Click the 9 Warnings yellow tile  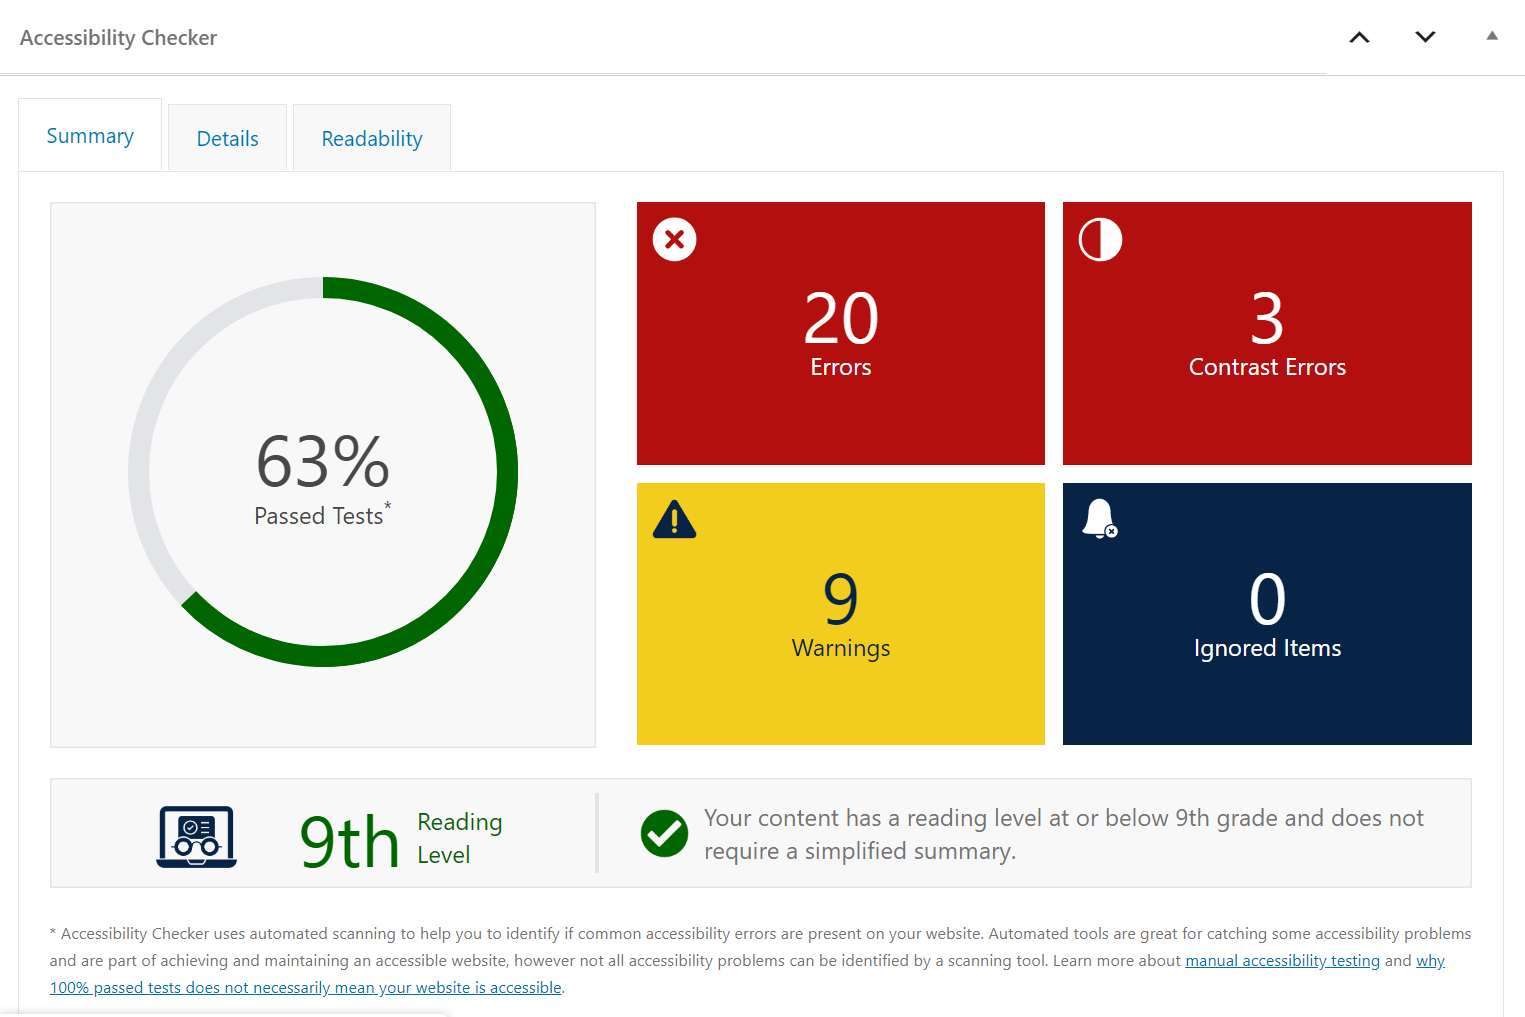(x=840, y=613)
